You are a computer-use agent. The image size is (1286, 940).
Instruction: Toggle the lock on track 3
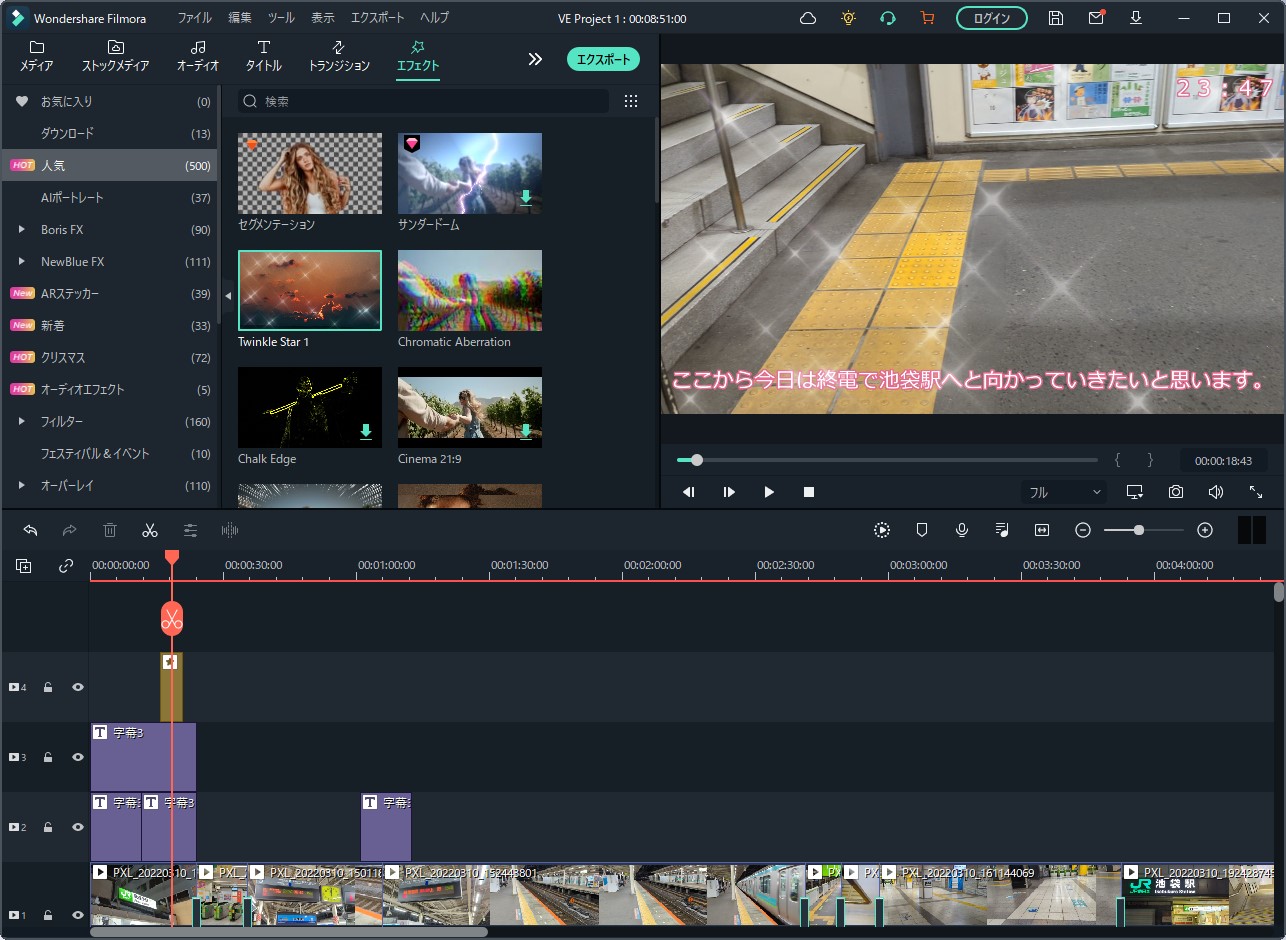(x=48, y=757)
